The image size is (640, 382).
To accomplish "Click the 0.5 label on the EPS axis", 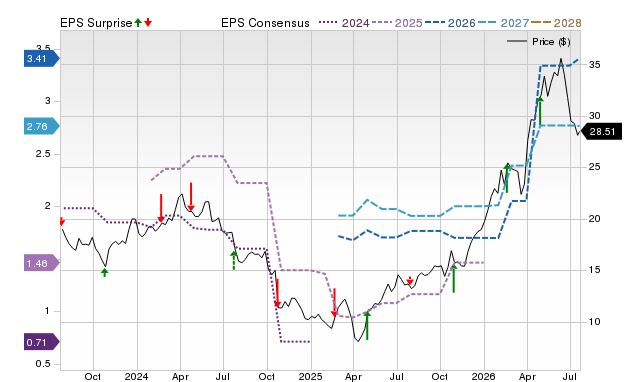I will (x=43, y=364).
